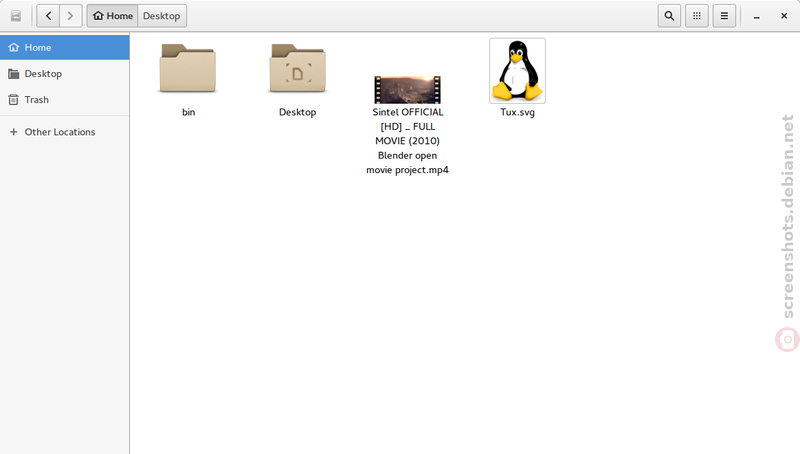Click the Files app icon at top left
The image size is (800, 454).
pos(16,16)
